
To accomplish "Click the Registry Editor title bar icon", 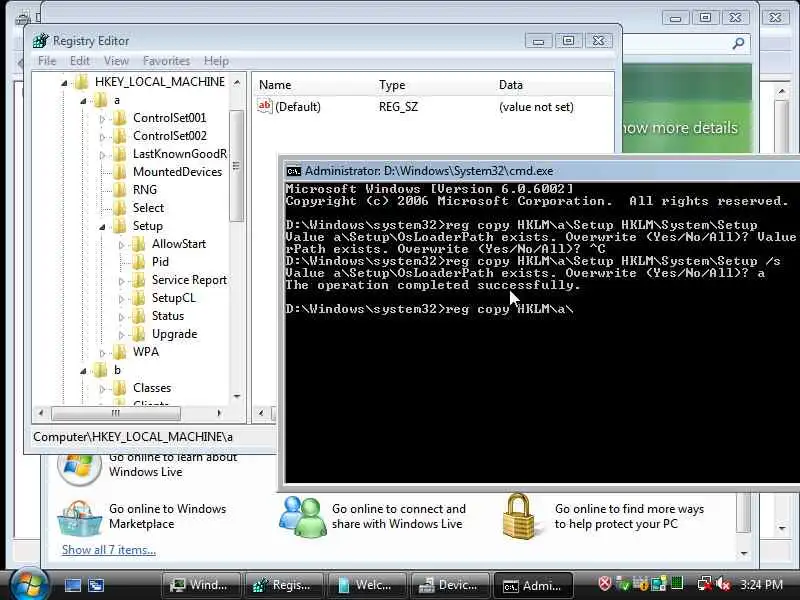I will point(40,41).
